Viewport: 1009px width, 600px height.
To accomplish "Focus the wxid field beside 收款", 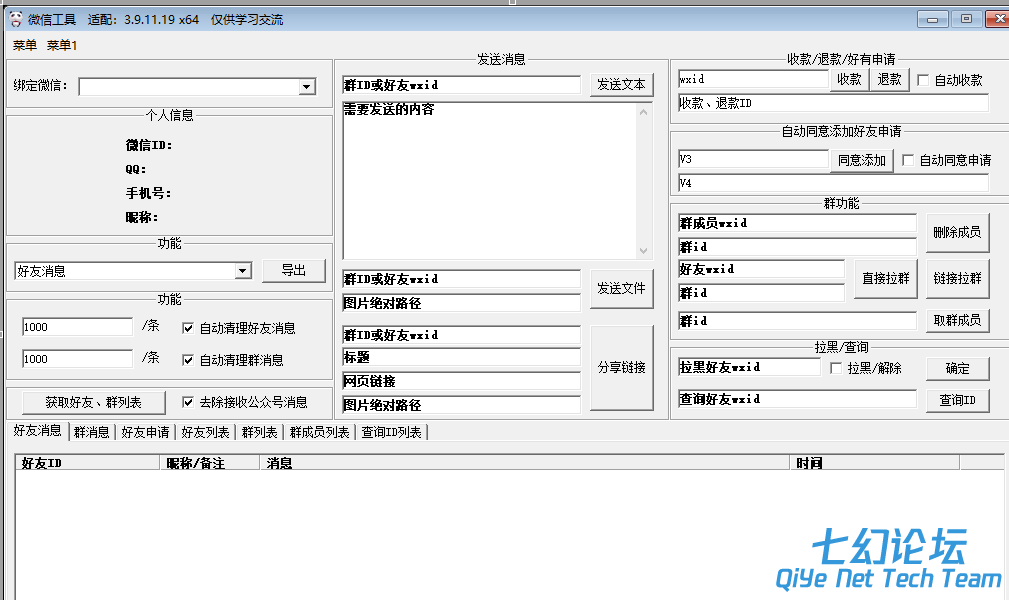I will coord(753,79).
